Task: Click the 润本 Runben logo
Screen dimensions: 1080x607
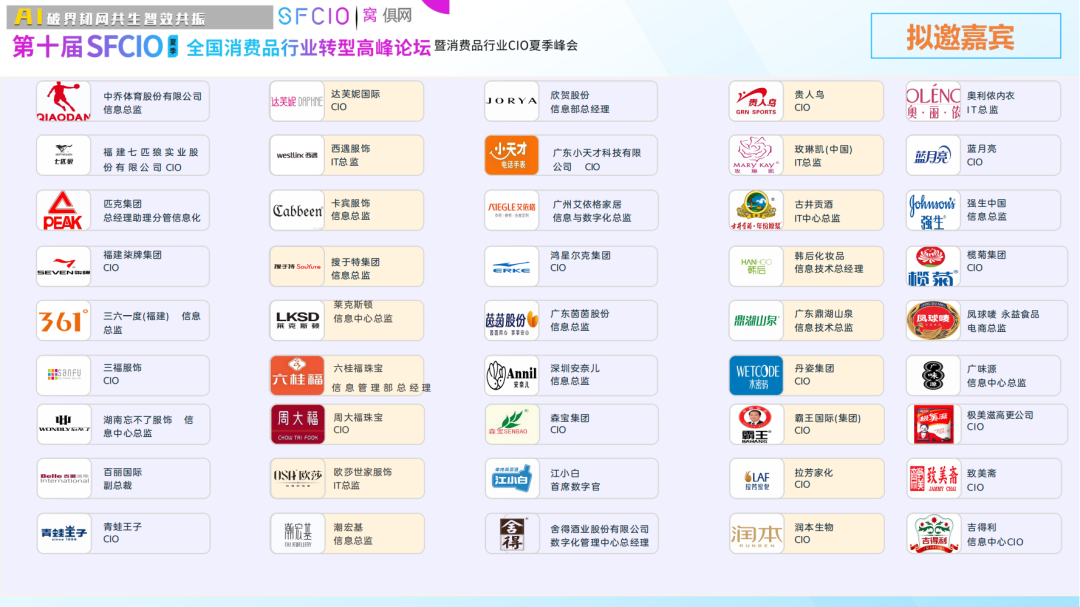Action: tap(756, 533)
